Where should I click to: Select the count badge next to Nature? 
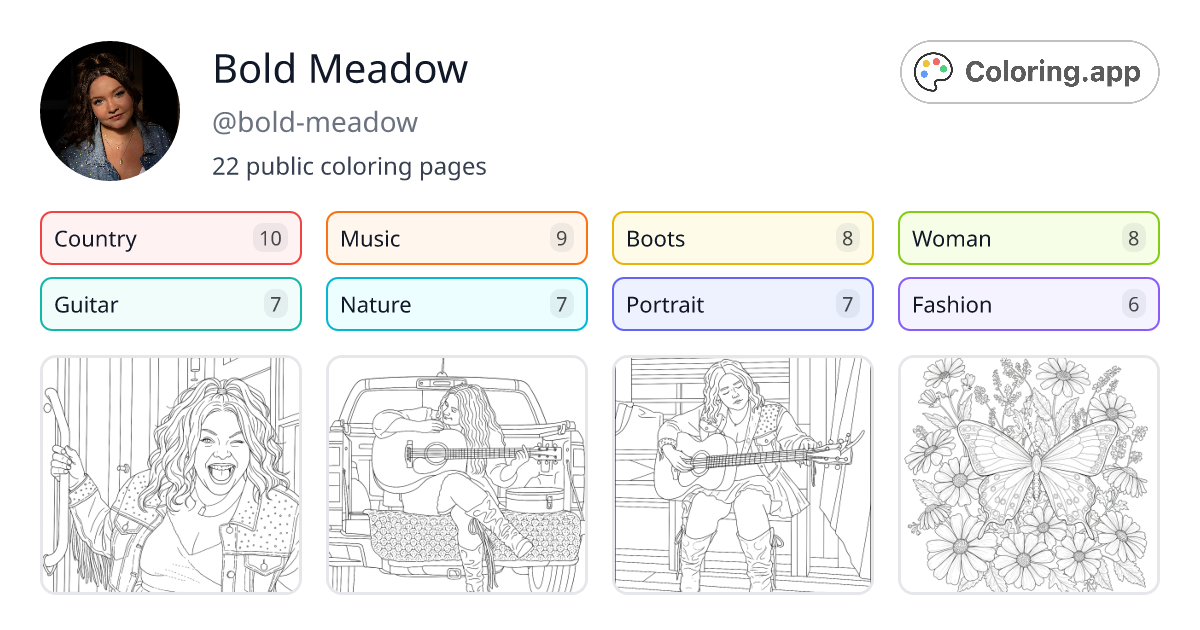tap(560, 304)
